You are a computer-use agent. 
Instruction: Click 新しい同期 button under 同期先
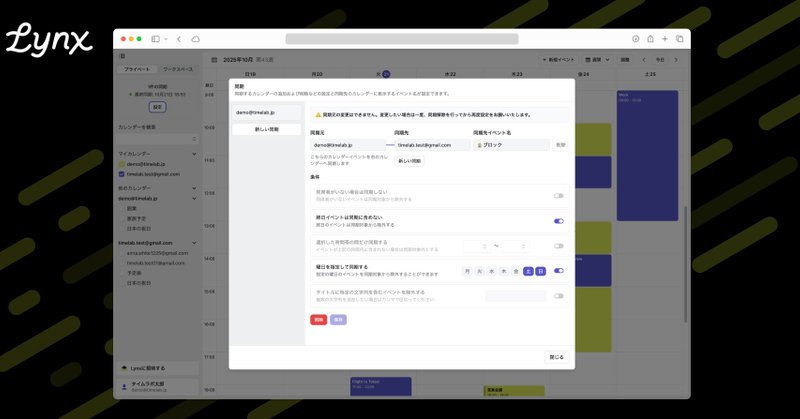(x=409, y=161)
